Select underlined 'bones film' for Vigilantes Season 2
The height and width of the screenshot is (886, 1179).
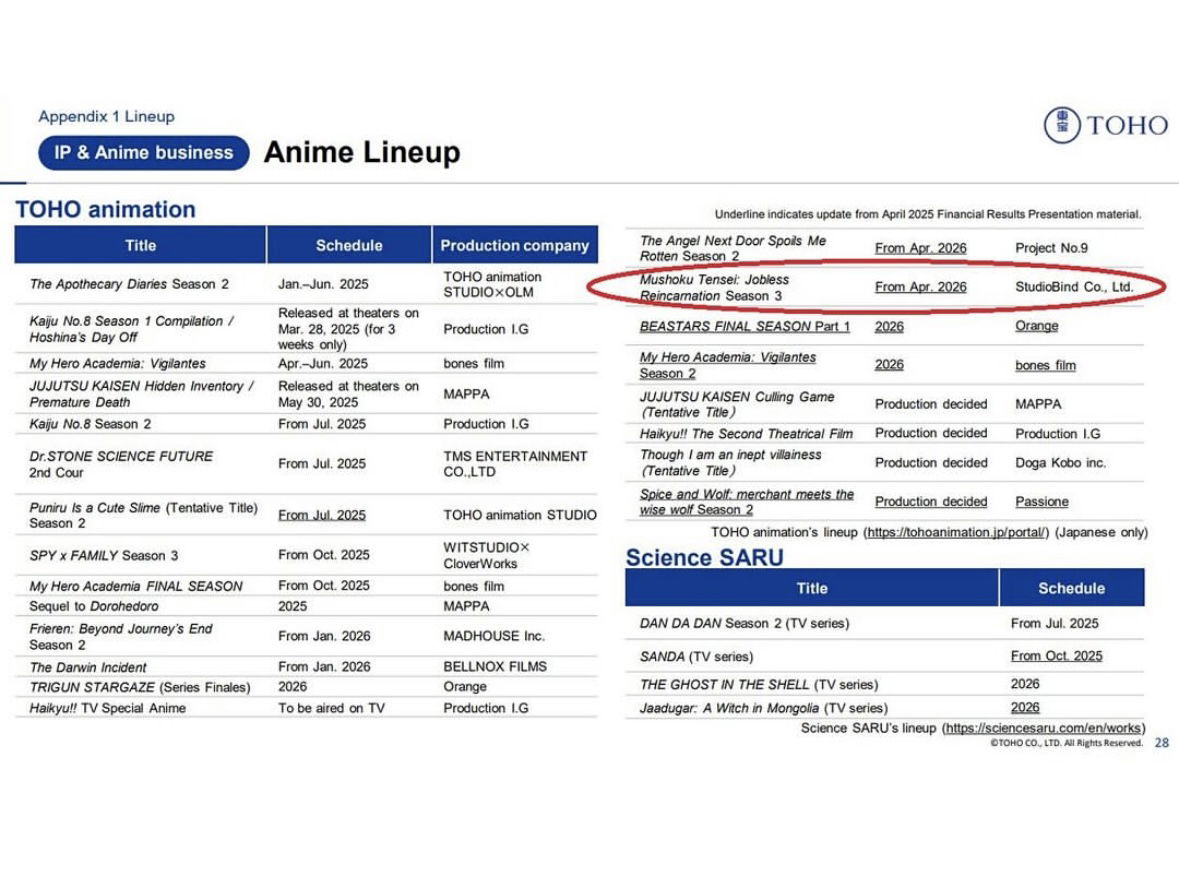tap(1045, 366)
